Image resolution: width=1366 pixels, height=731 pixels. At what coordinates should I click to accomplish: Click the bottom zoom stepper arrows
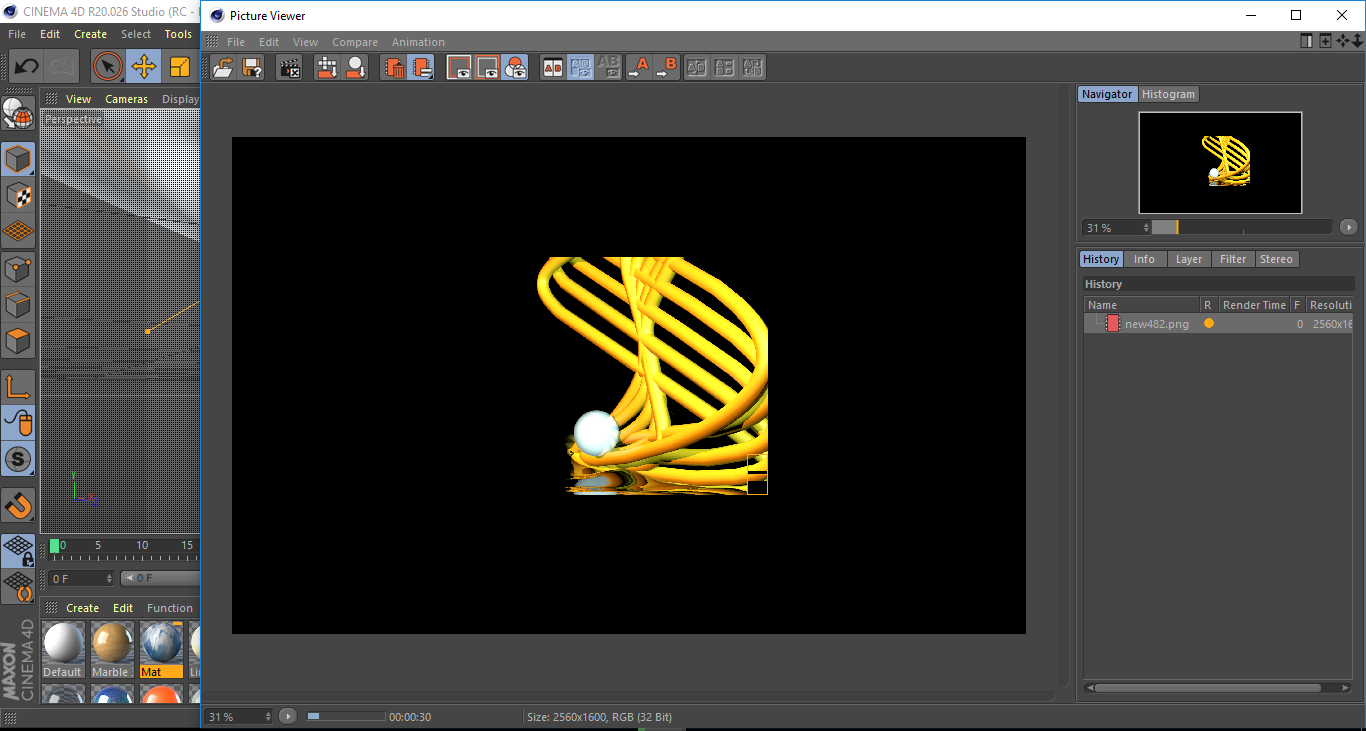pos(267,717)
